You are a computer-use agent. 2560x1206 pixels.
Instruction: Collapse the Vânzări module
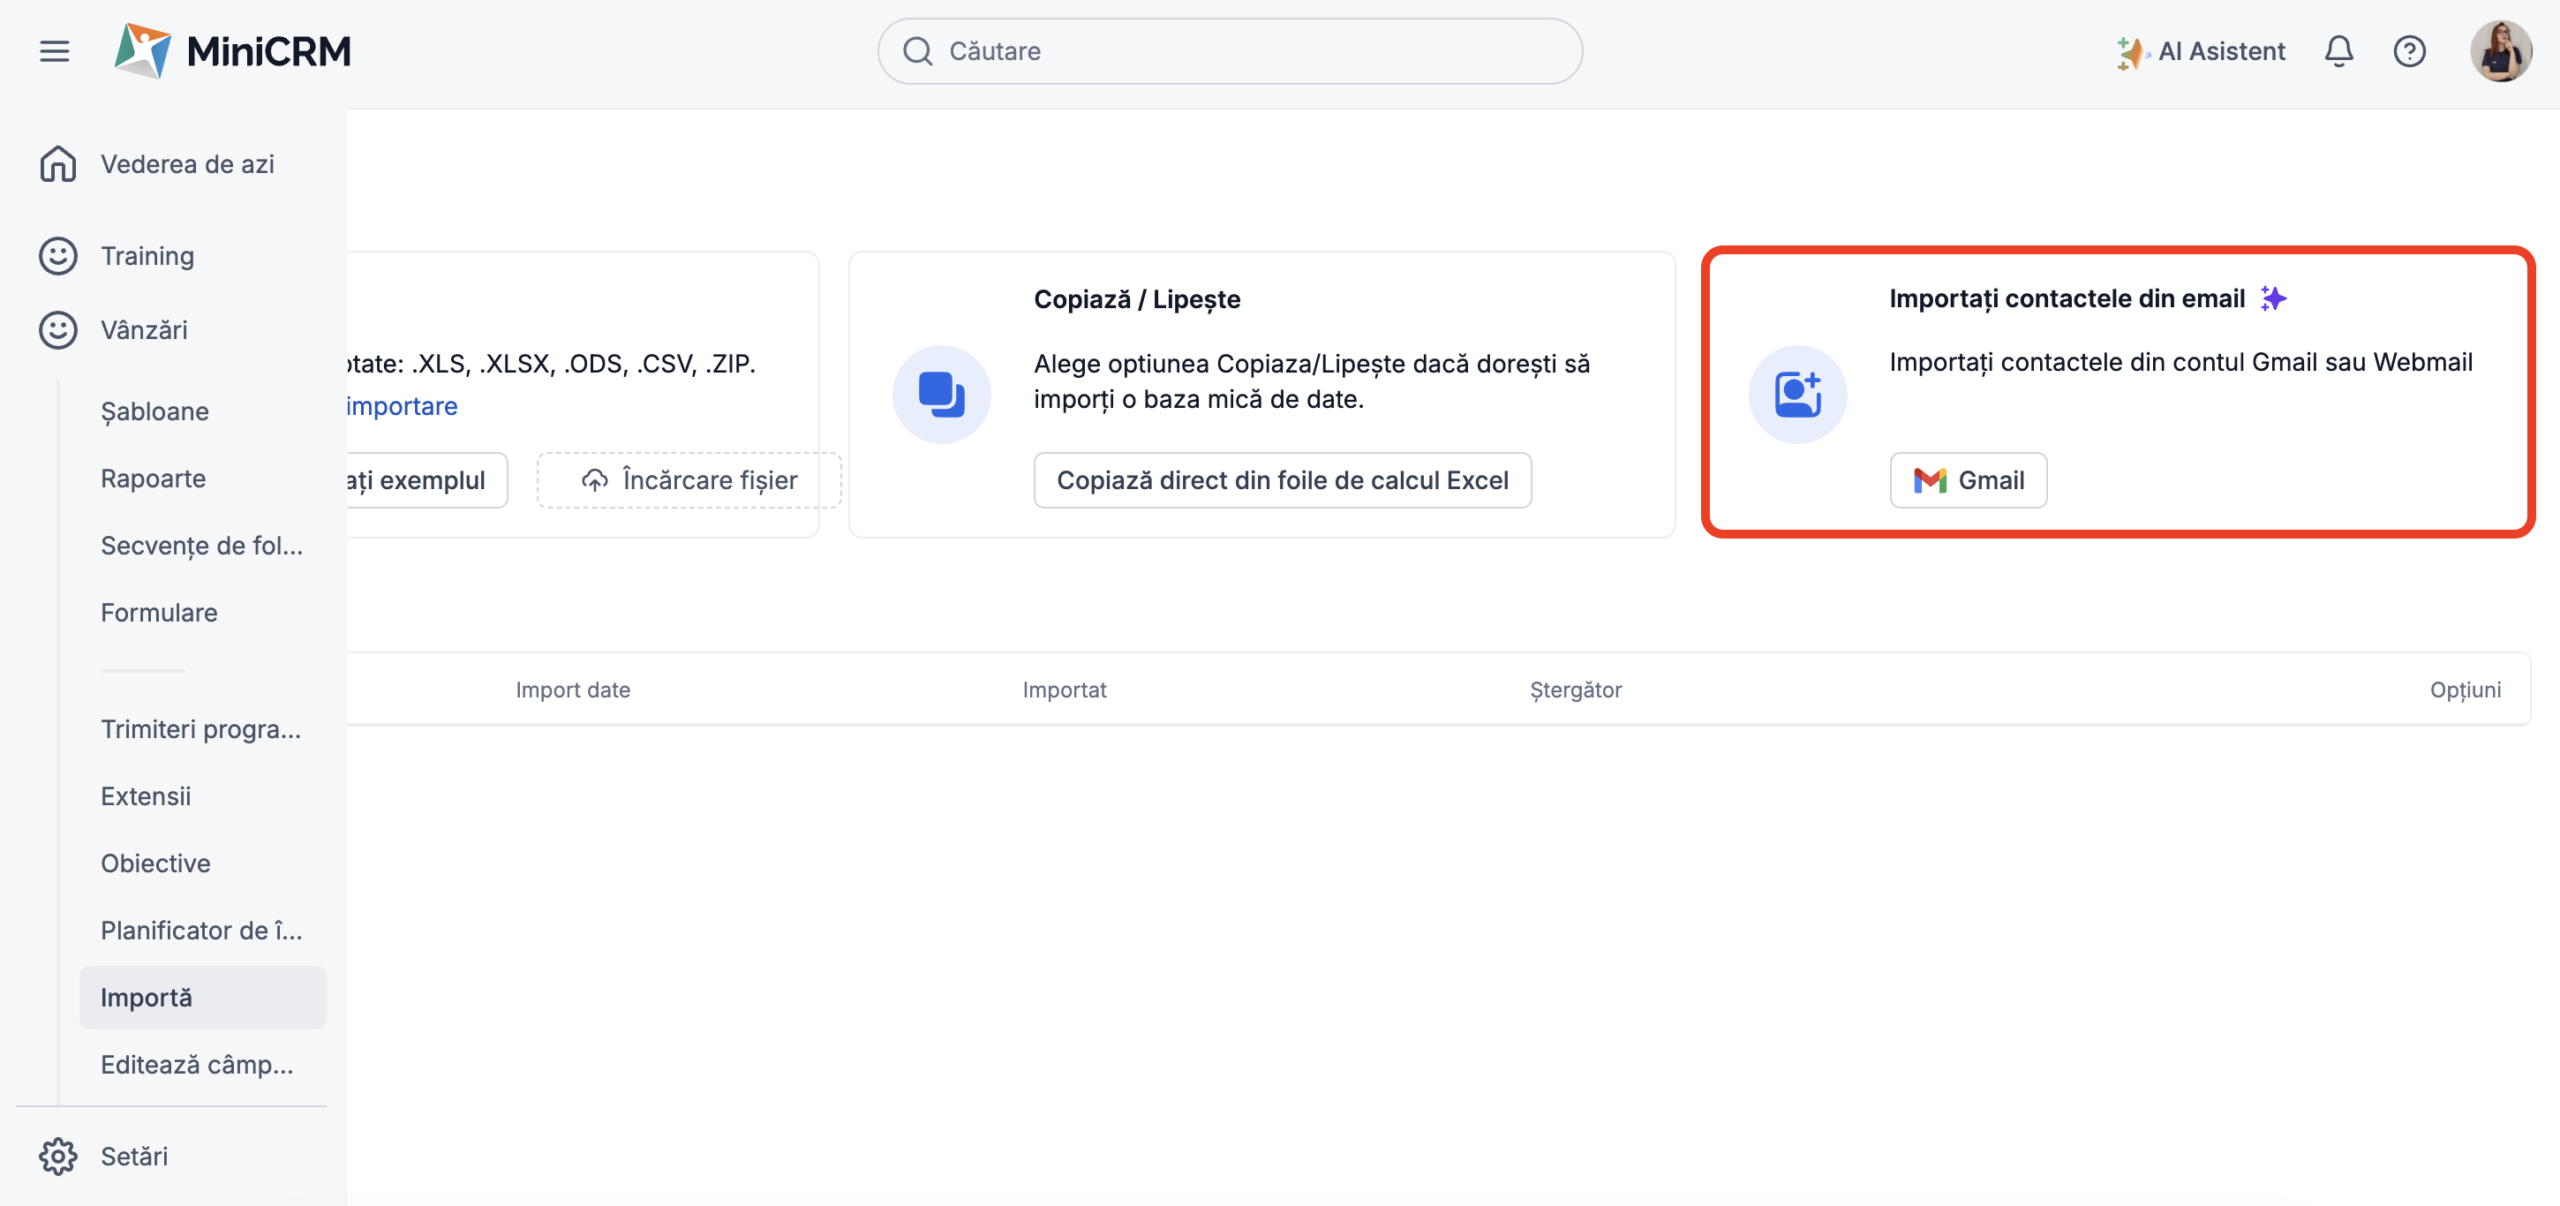point(144,330)
